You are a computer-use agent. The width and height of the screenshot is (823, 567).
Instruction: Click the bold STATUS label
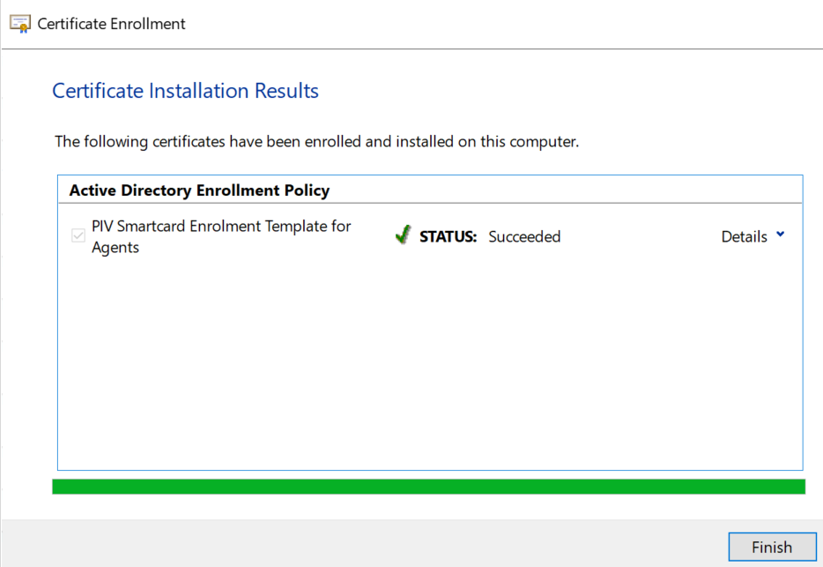448,237
